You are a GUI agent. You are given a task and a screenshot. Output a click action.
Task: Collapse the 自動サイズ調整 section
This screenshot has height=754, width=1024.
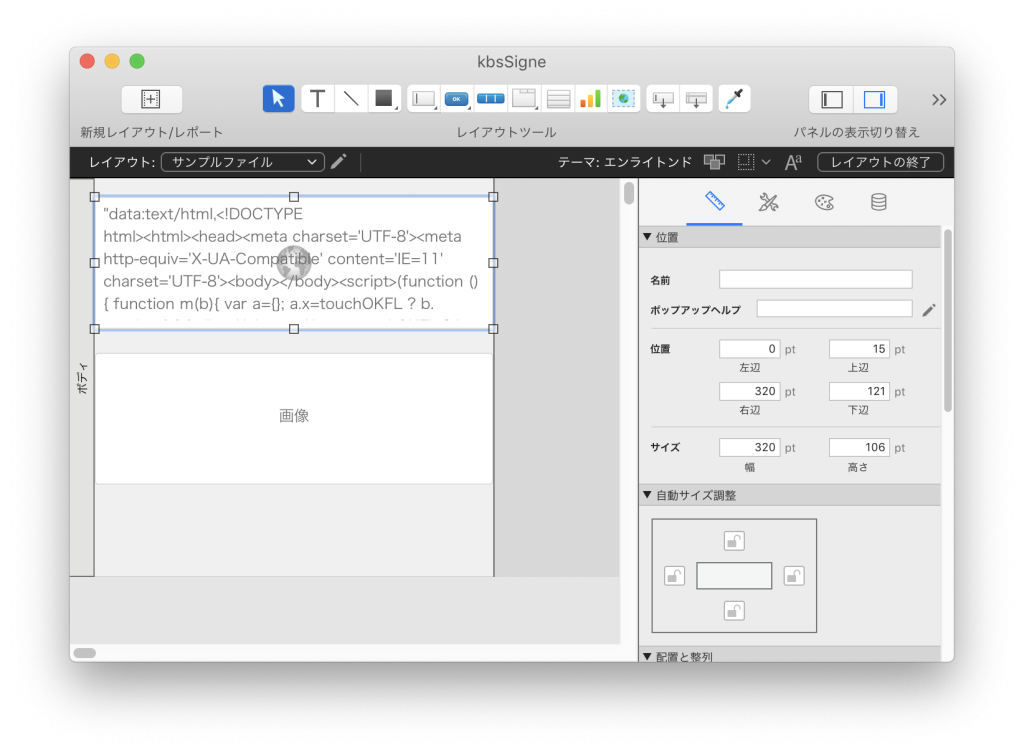point(647,495)
